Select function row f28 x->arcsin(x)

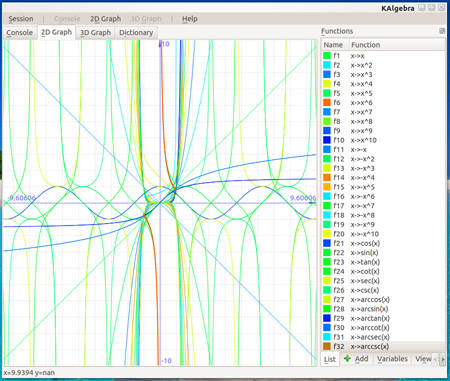pyautogui.click(x=383, y=309)
